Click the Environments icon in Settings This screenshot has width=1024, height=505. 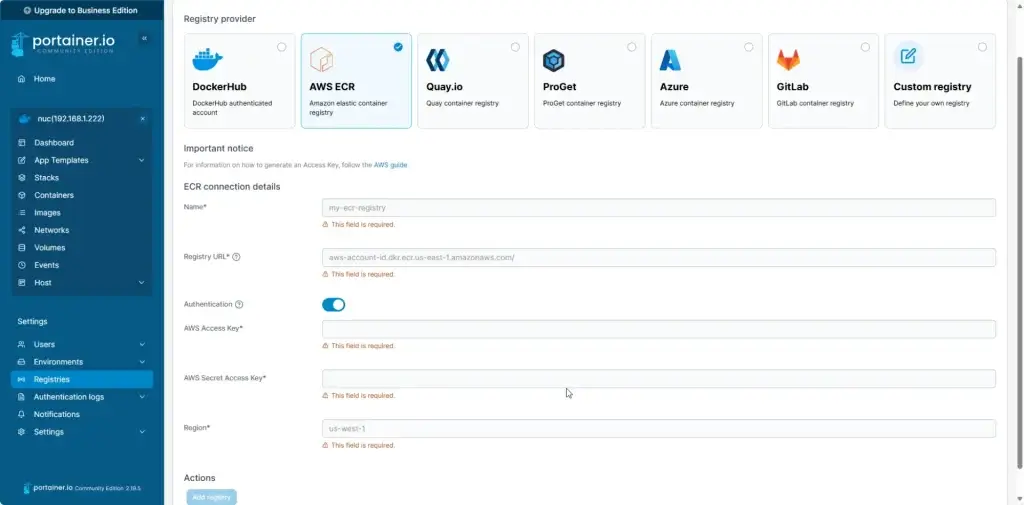click(22, 362)
